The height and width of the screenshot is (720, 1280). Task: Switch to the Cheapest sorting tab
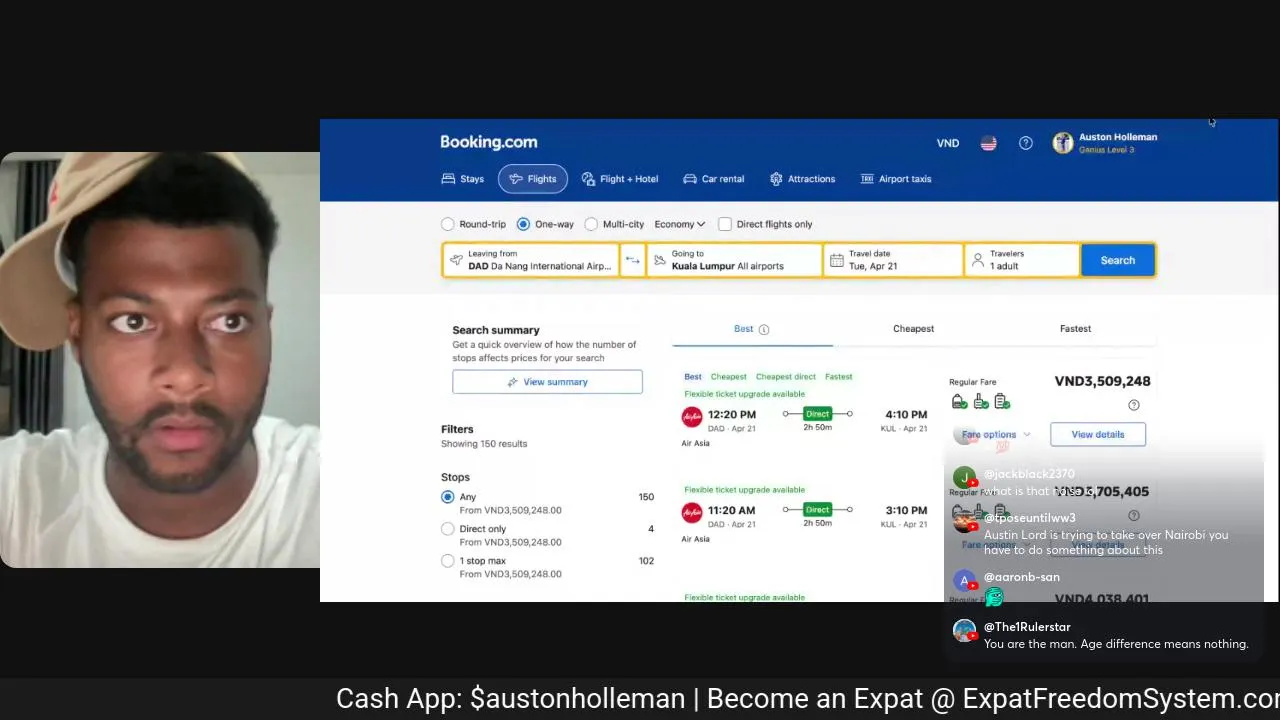913,328
